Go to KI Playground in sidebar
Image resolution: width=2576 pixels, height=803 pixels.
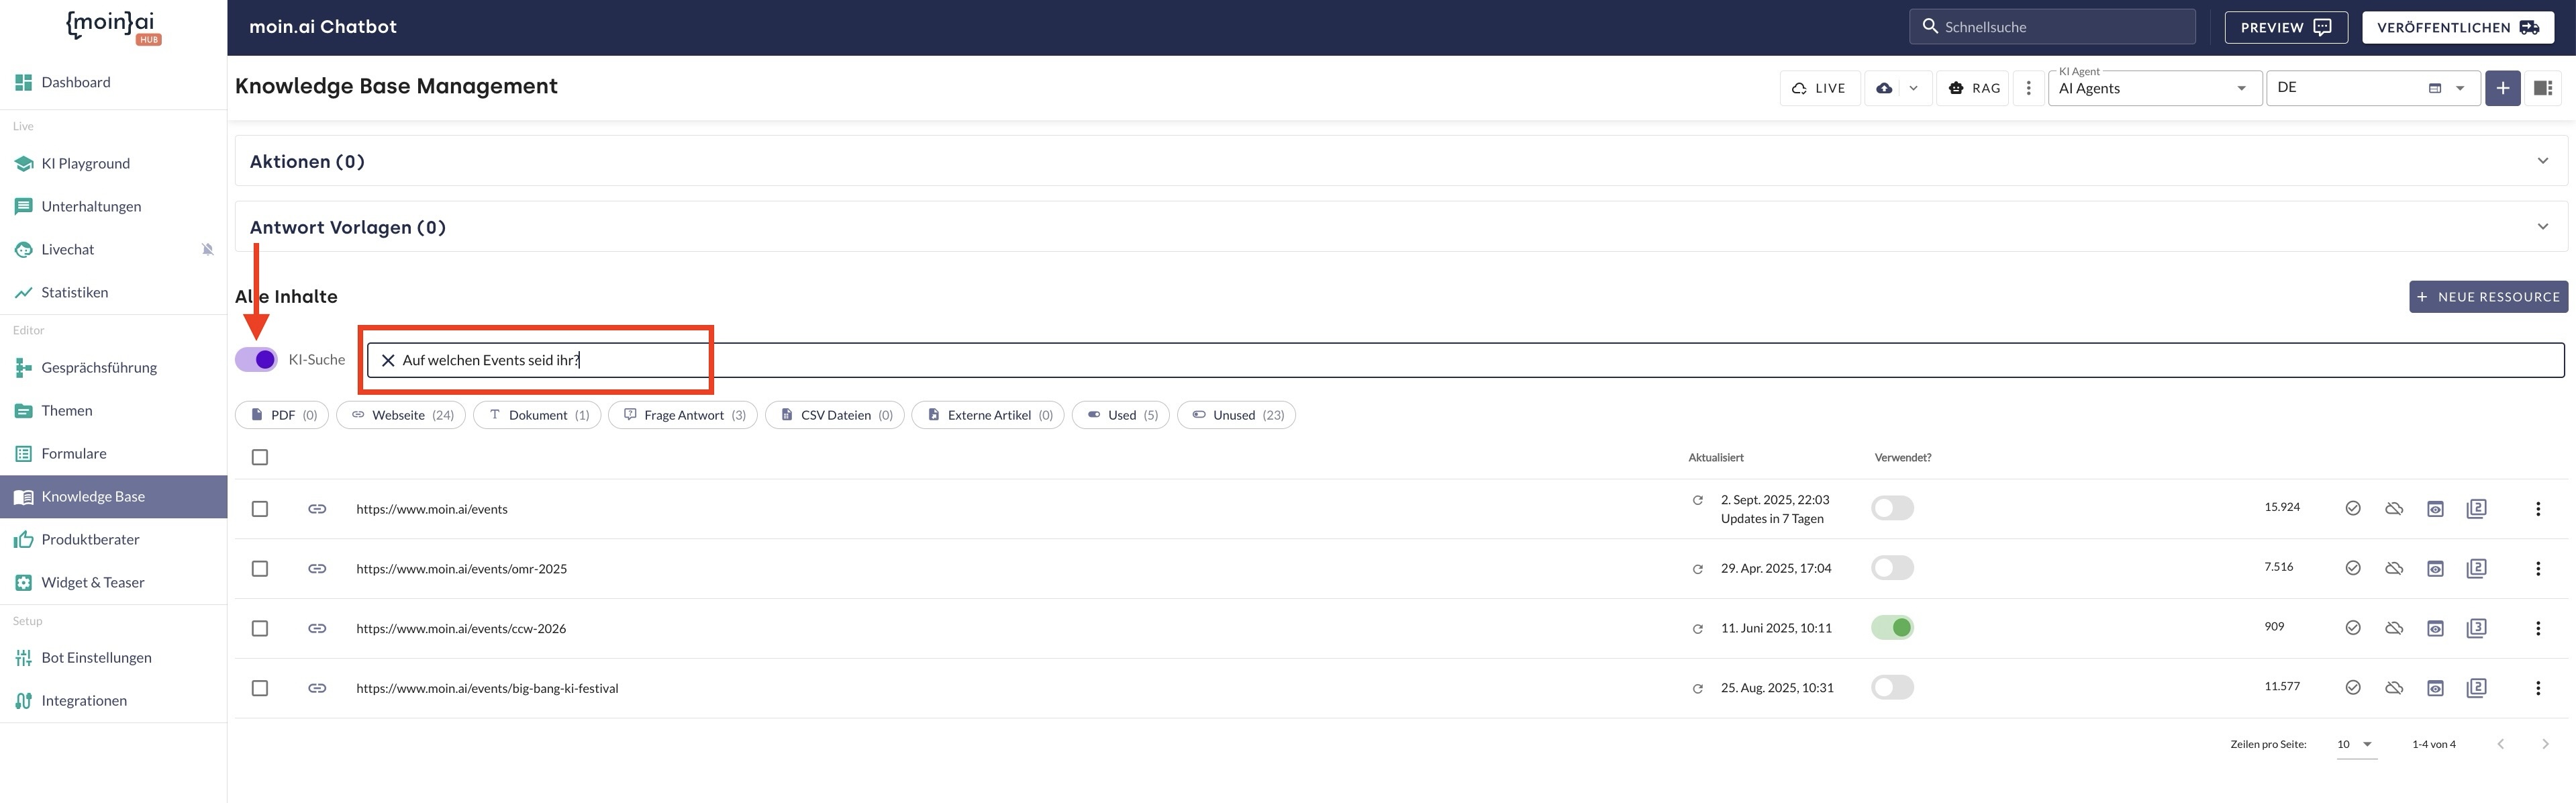85,163
